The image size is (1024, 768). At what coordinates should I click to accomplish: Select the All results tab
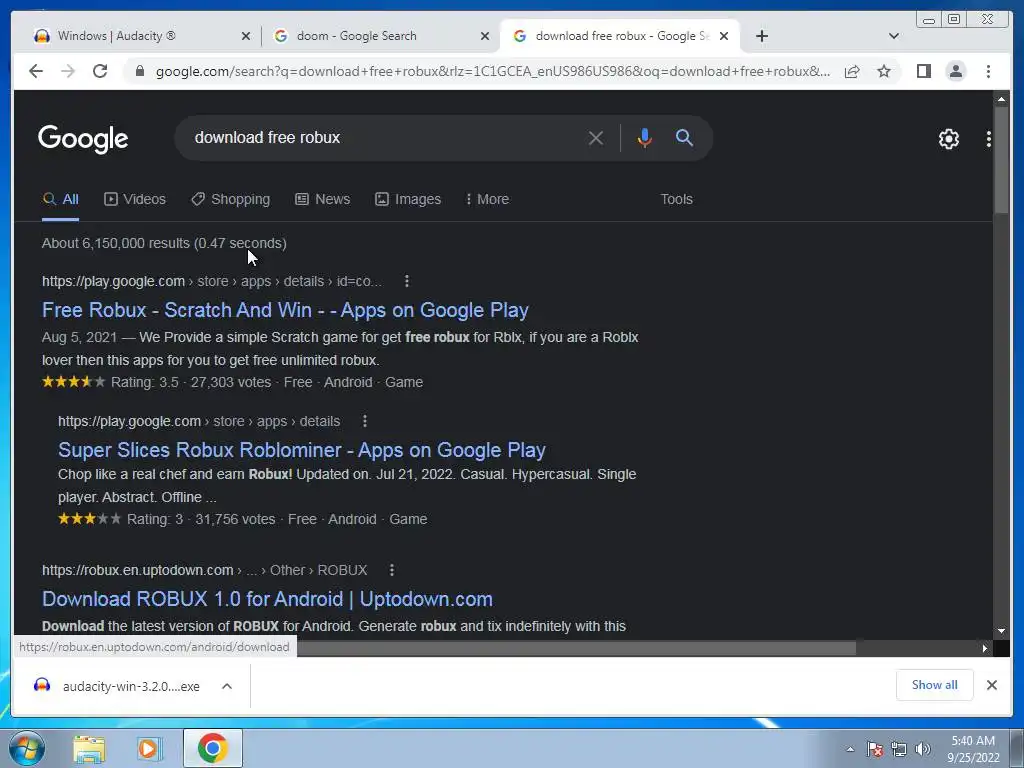click(x=61, y=199)
